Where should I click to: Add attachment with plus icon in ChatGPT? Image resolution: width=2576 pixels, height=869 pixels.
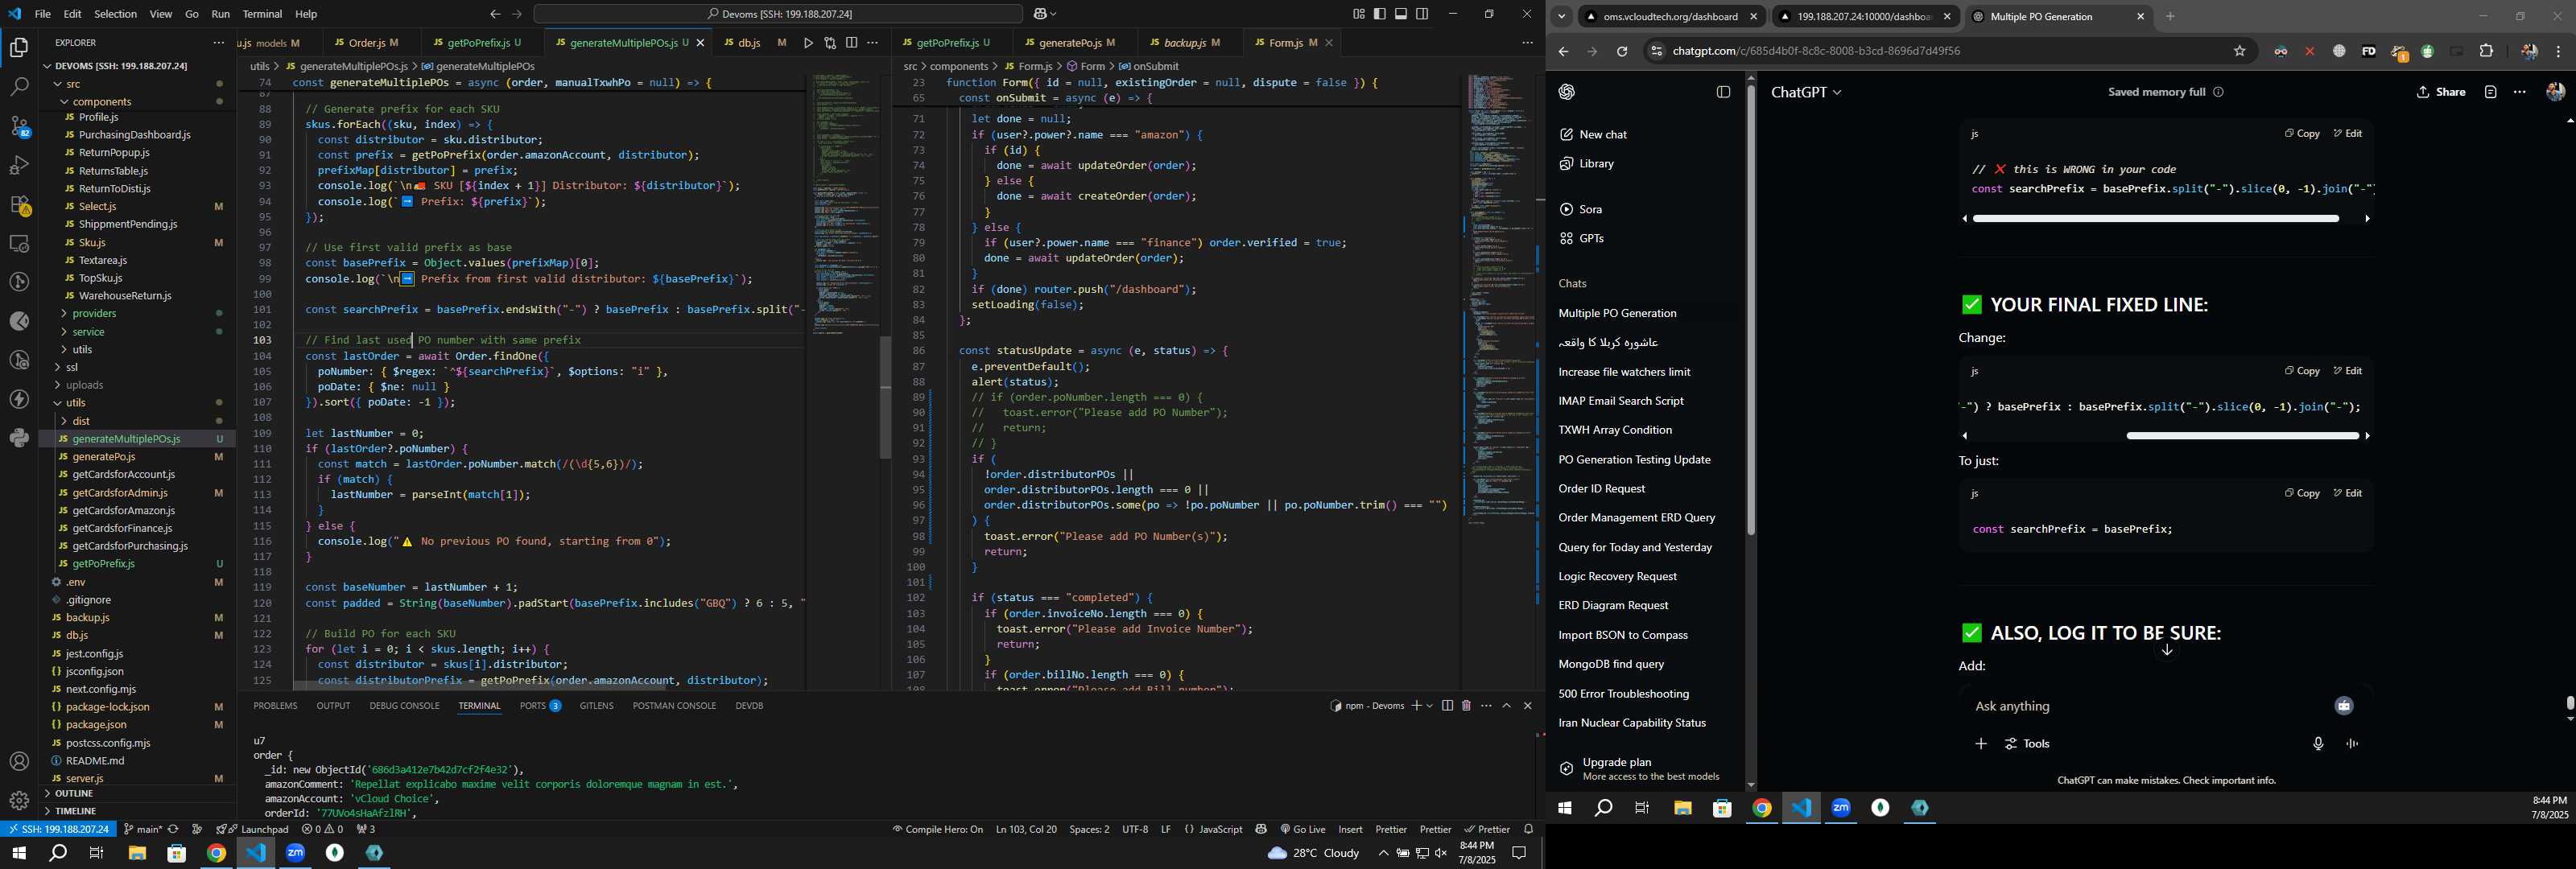[x=1980, y=744]
